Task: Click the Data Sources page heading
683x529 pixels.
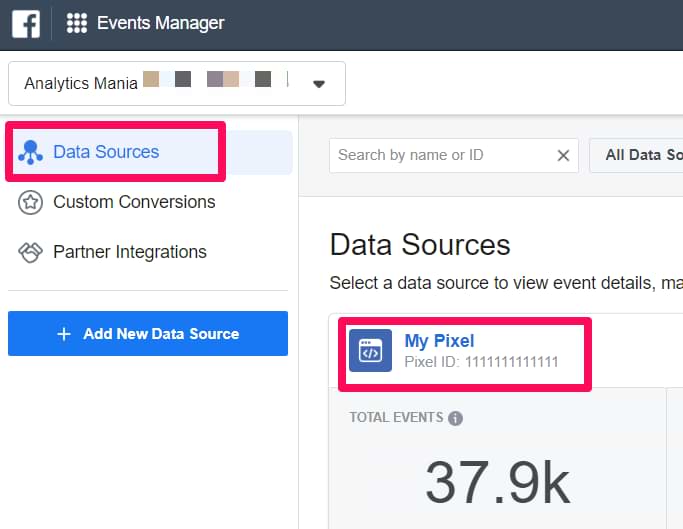Action: click(420, 244)
